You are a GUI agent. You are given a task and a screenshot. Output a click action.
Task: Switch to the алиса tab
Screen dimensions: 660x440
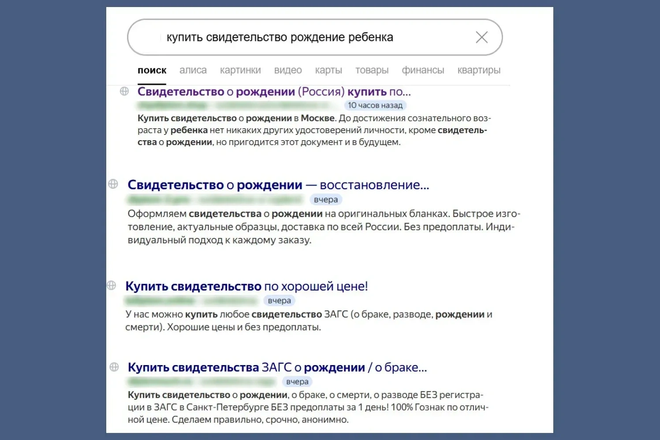pyautogui.click(x=193, y=70)
